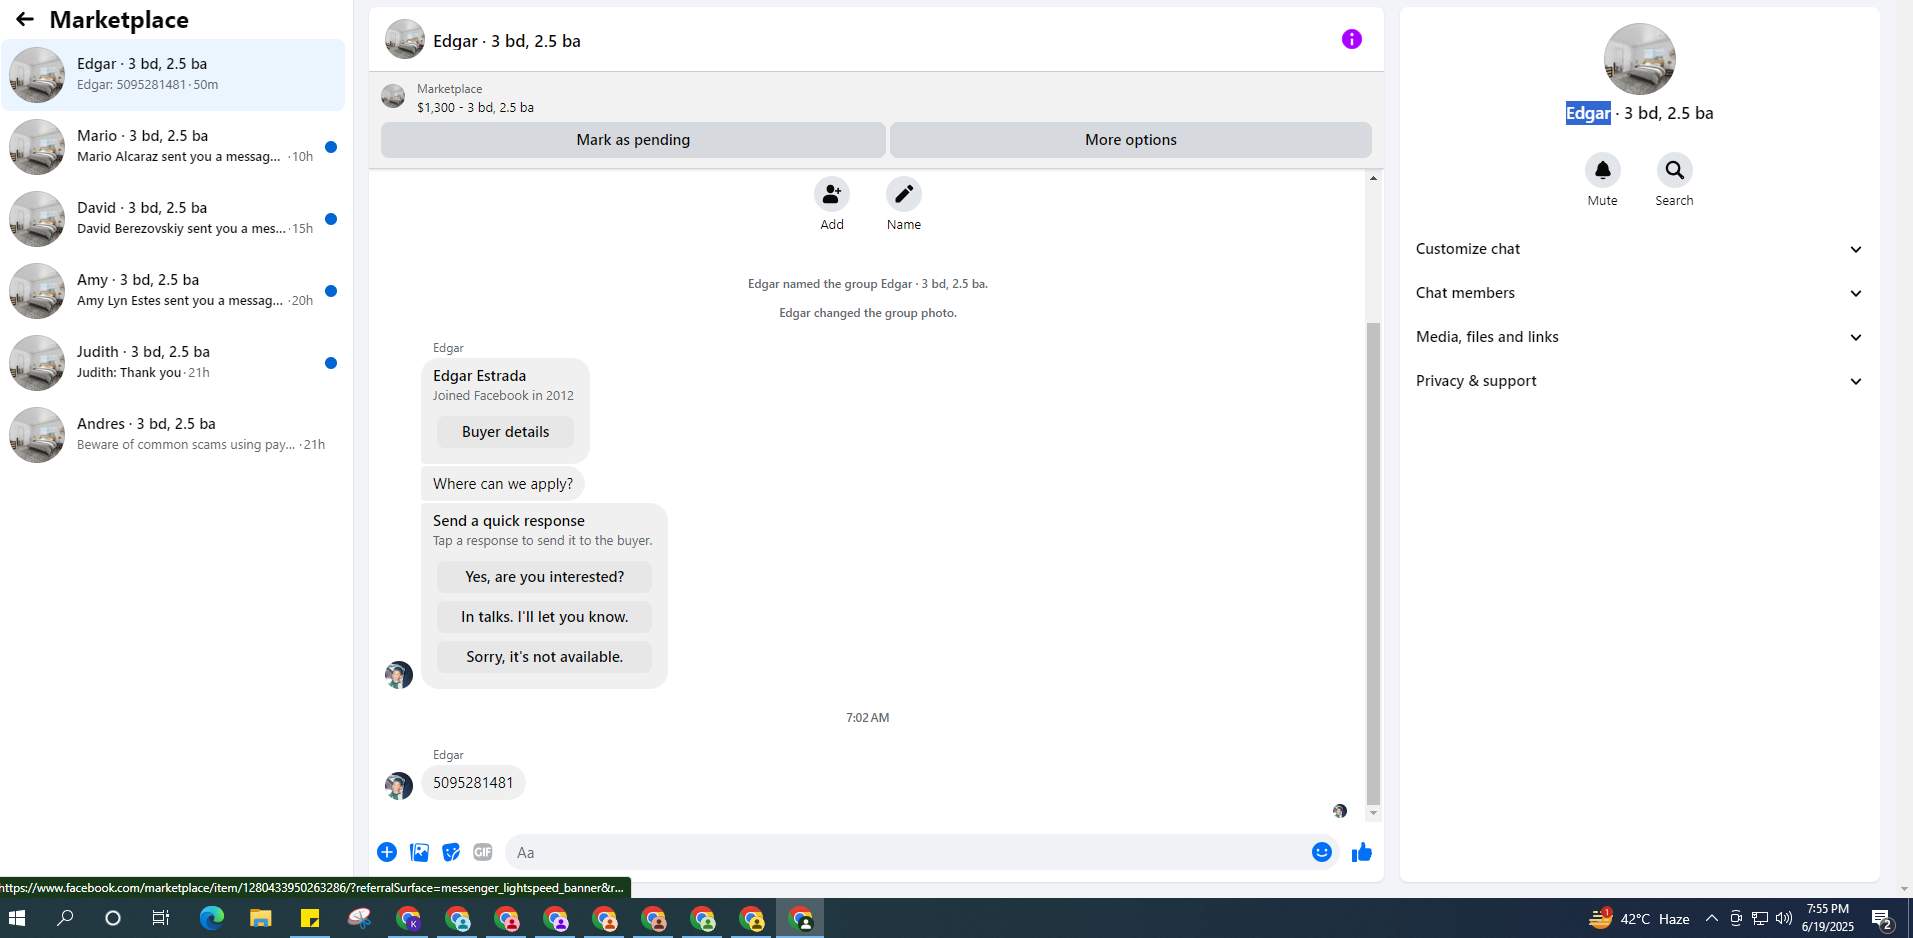
Task: Open the Judith conversation
Action: [173, 363]
